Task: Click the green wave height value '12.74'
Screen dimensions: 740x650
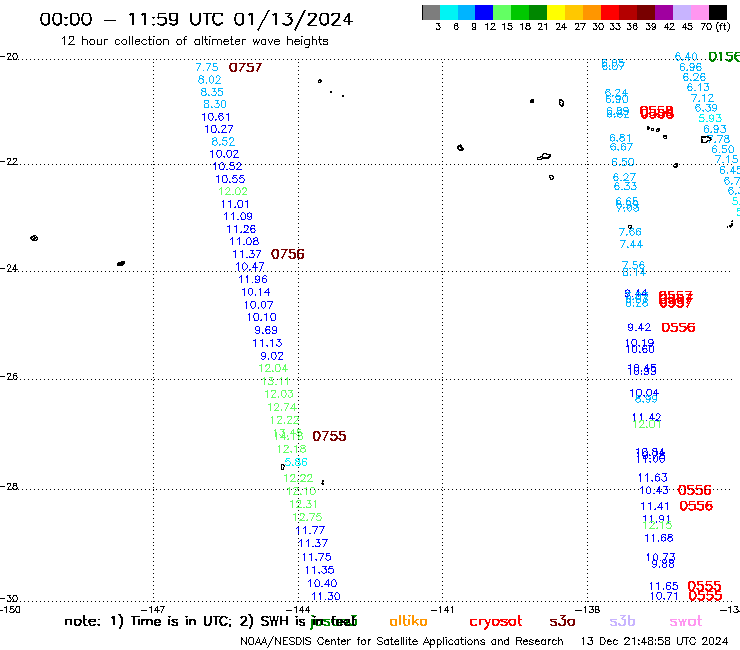Action: (282, 407)
